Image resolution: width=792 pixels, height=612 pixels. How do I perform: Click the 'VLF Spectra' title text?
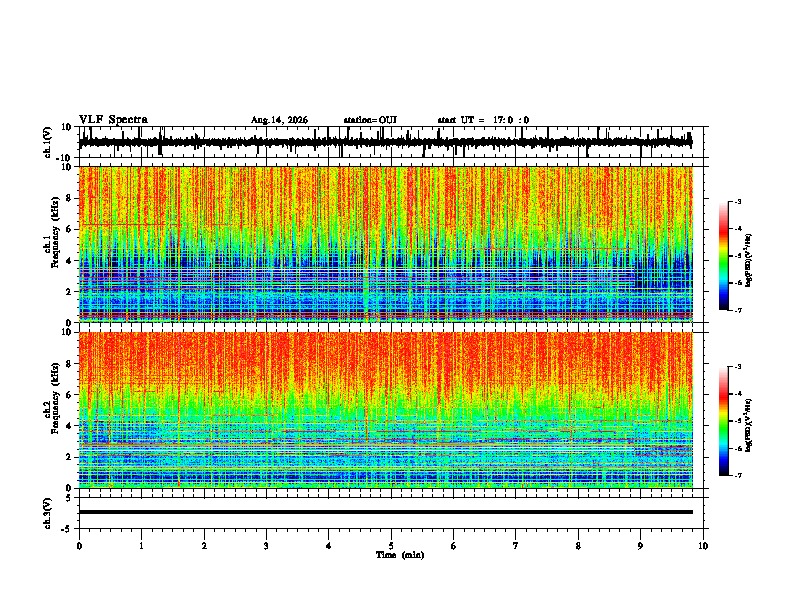coord(113,120)
